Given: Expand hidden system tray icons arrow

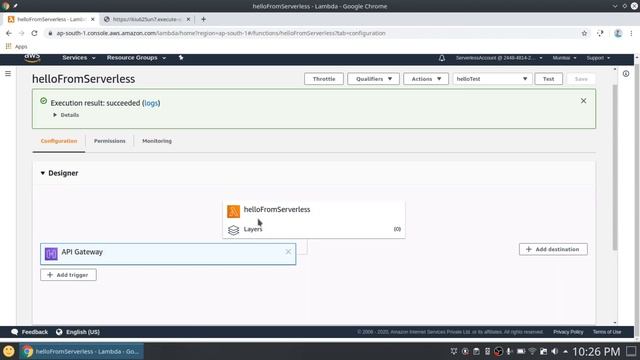Looking at the screenshot, I should [x=565, y=351].
